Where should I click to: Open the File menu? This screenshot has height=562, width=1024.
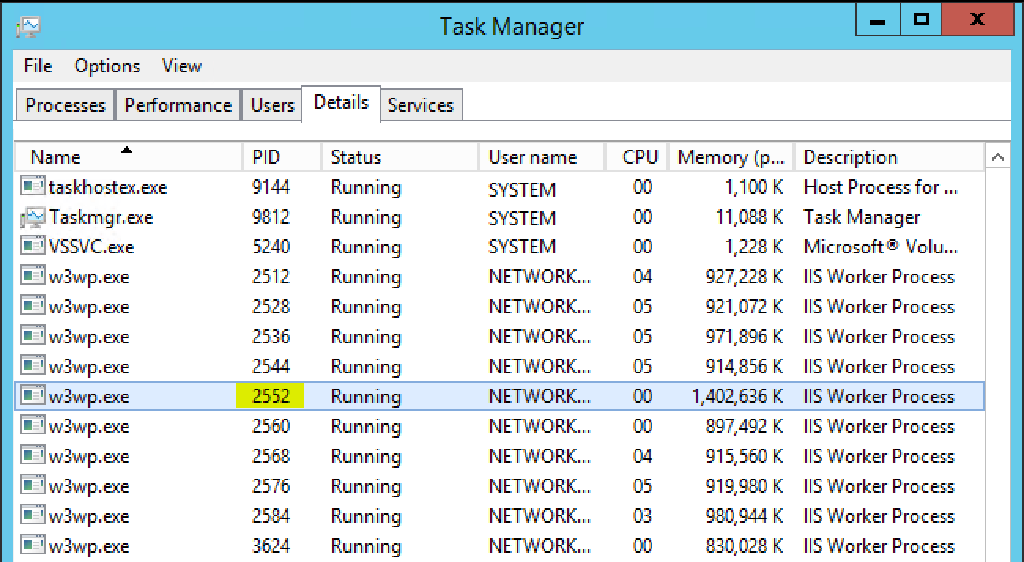click(x=37, y=65)
